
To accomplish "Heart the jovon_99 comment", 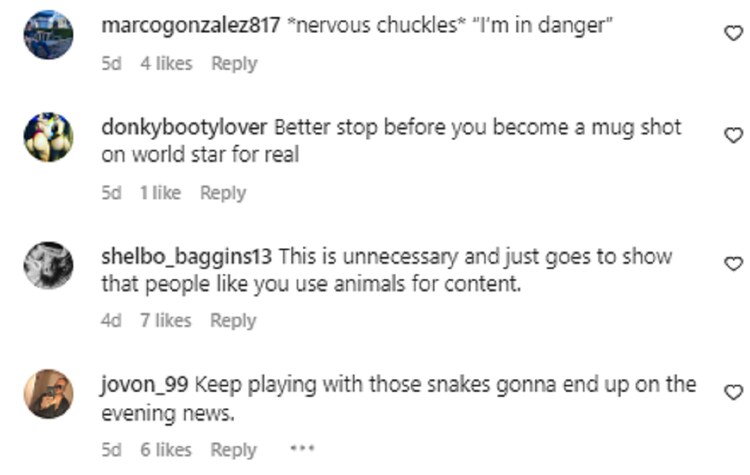I will pos(733,392).
